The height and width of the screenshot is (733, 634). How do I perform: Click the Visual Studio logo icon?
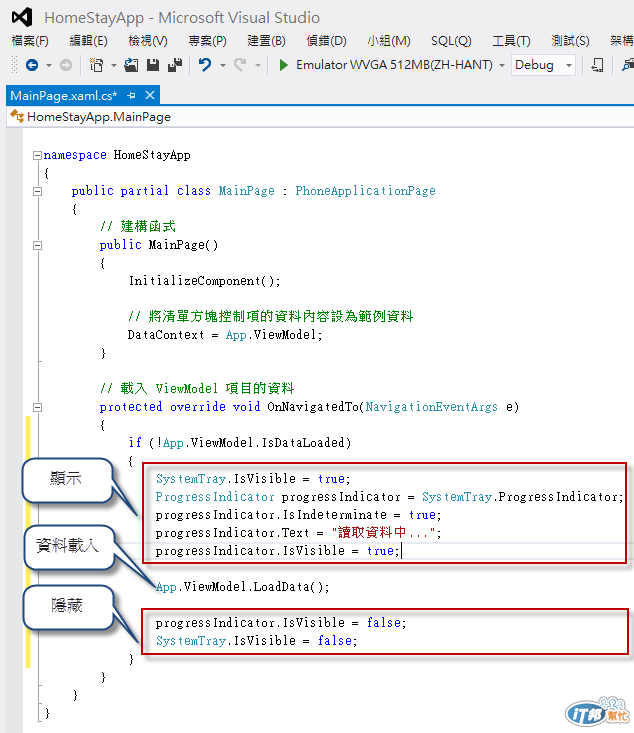click(x=22, y=17)
